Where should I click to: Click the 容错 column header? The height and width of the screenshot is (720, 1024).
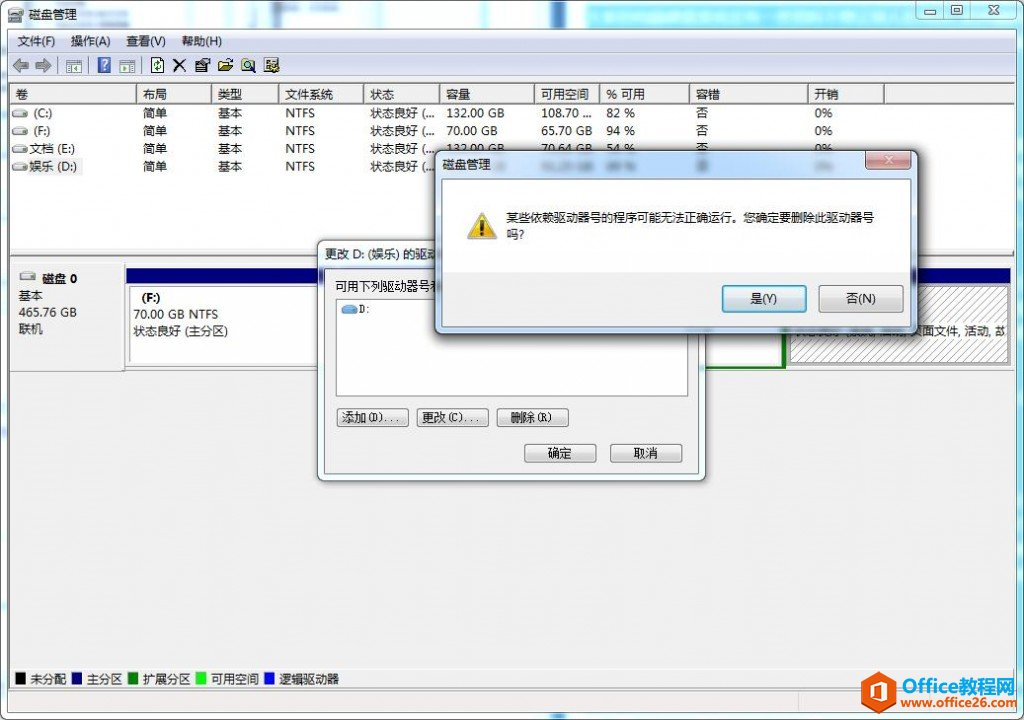[x=748, y=94]
